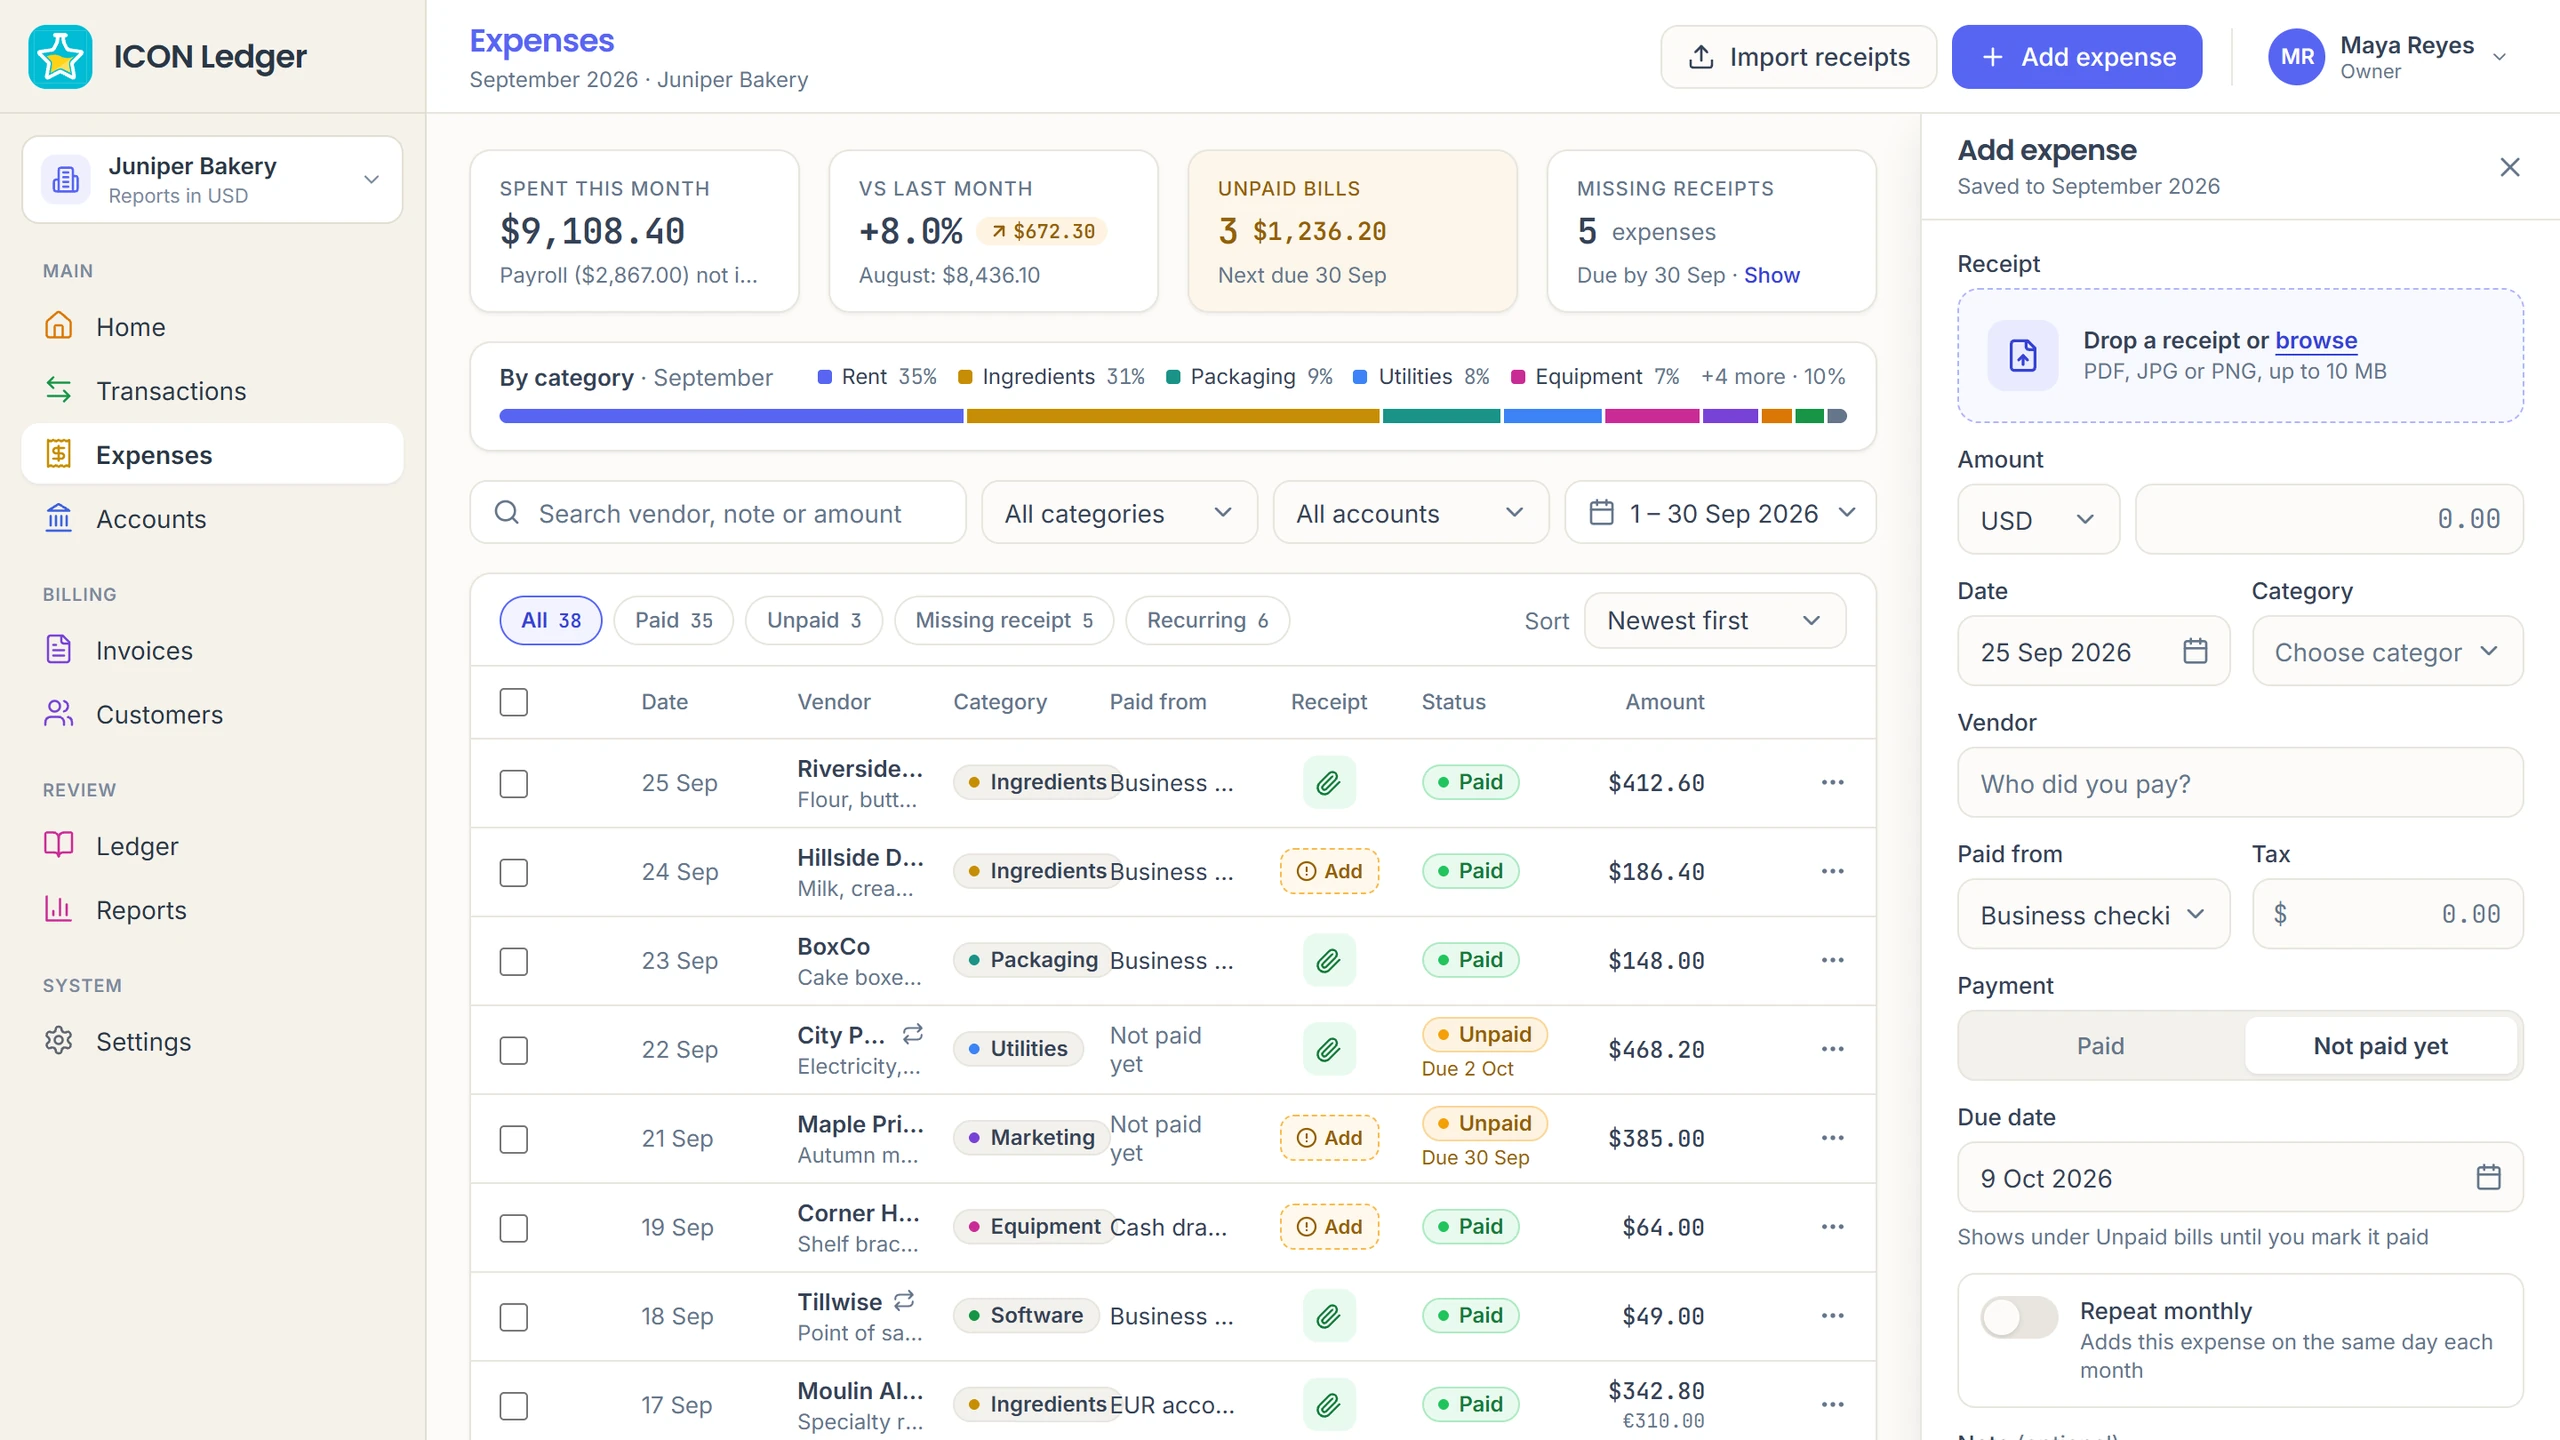The height and width of the screenshot is (1440, 2560).
Task: Click the blue Add expense button
Action: click(2077, 57)
